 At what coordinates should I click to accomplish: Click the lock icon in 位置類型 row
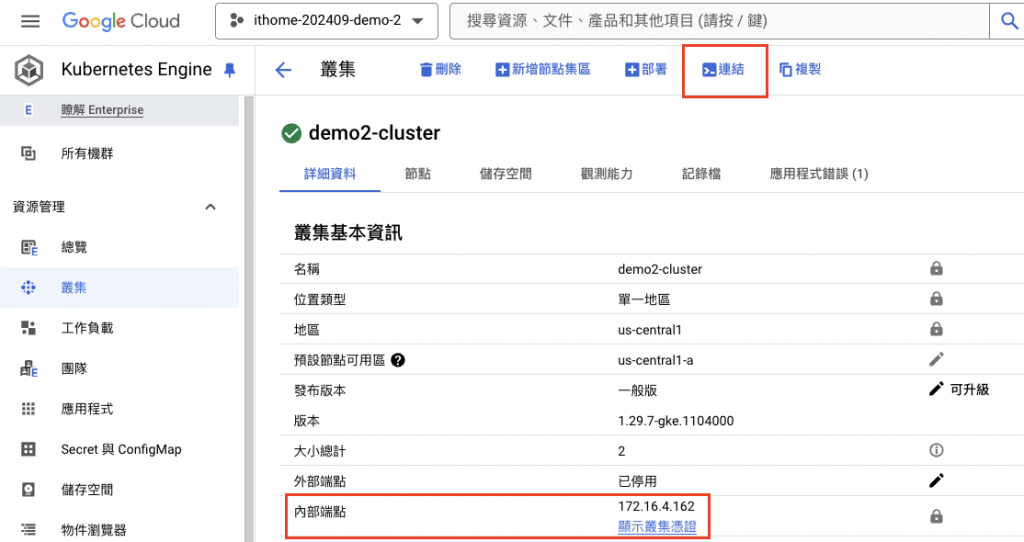point(936,298)
